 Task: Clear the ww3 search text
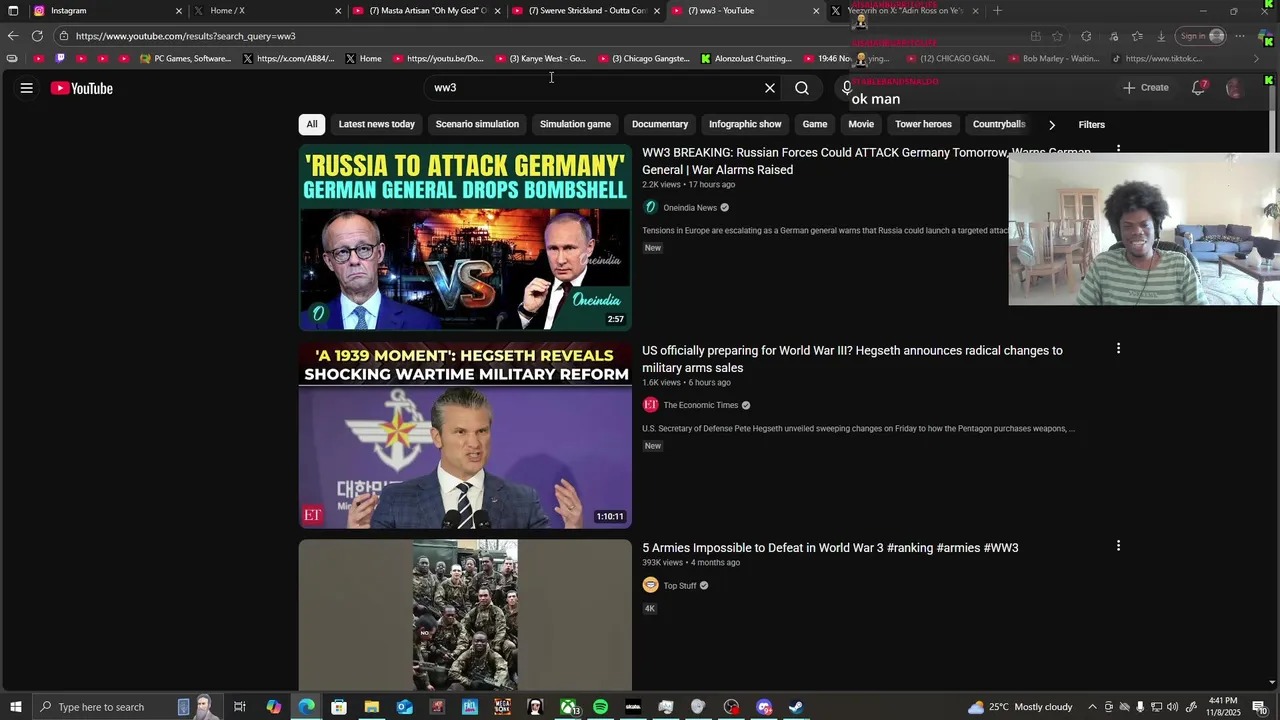(x=770, y=88)
